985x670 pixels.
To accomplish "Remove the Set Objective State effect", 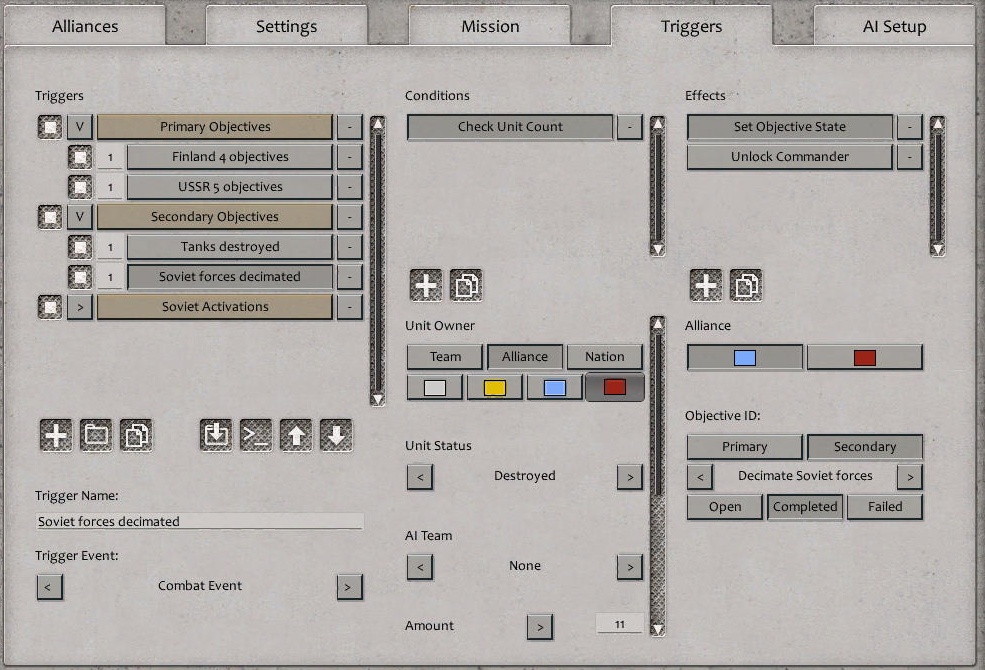I will 910,127.
